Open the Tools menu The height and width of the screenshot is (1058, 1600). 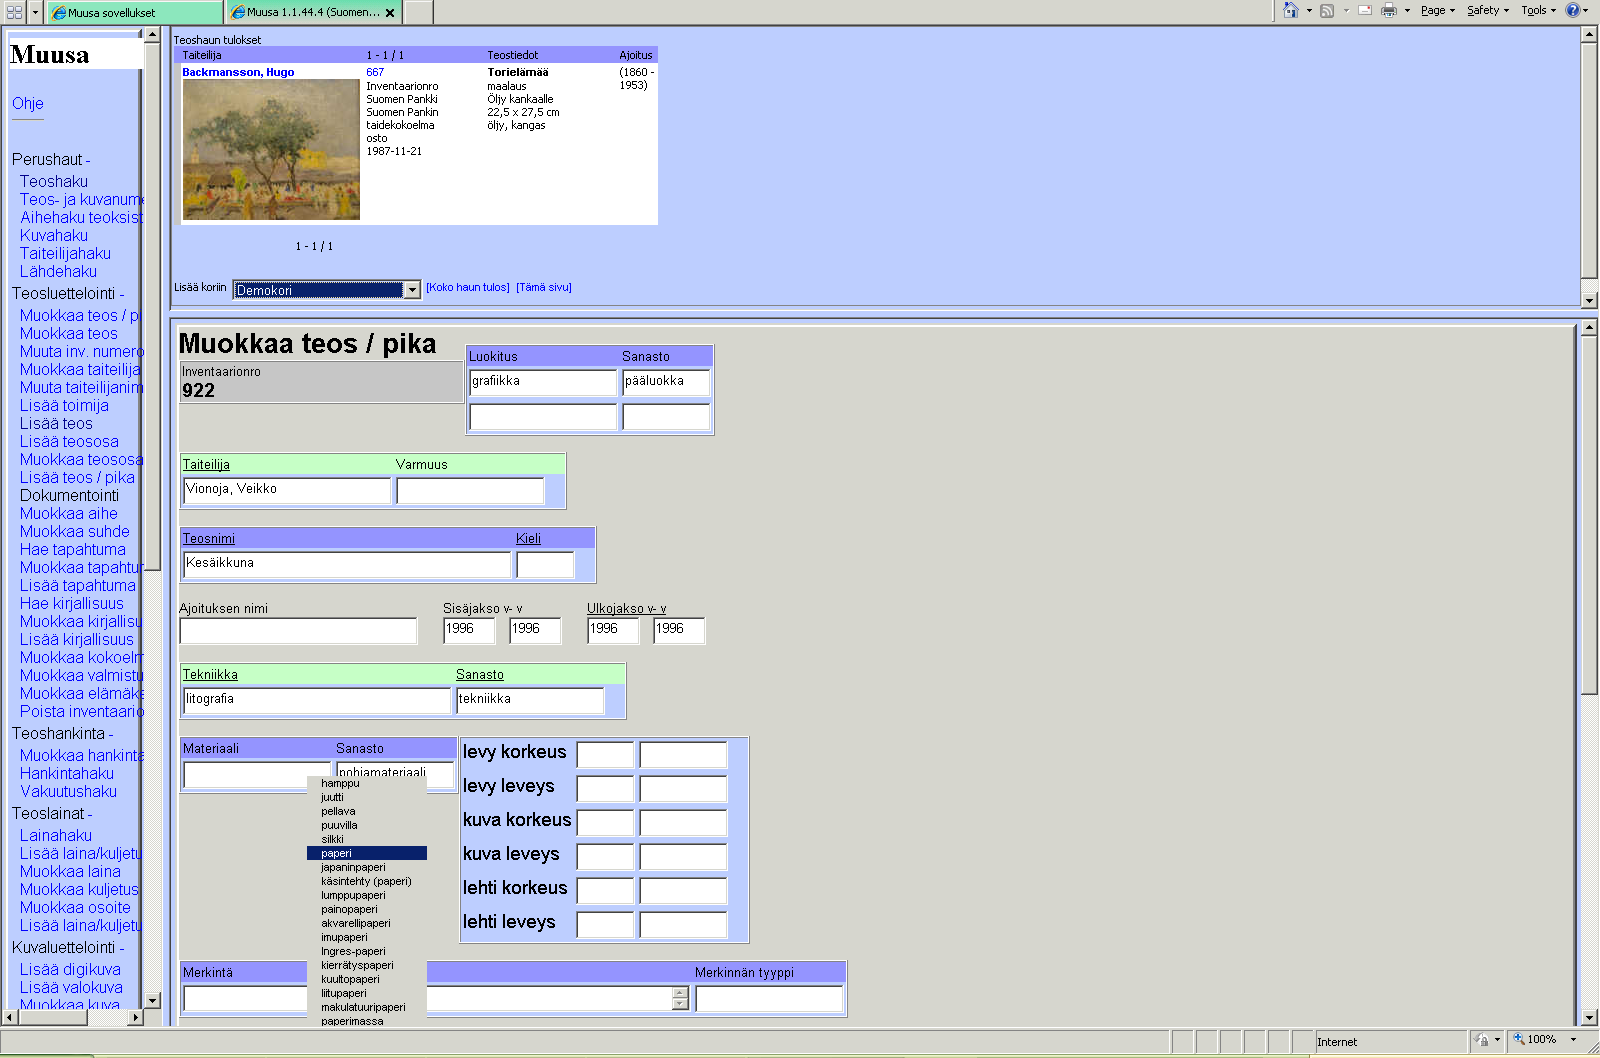coord(1539,11)
